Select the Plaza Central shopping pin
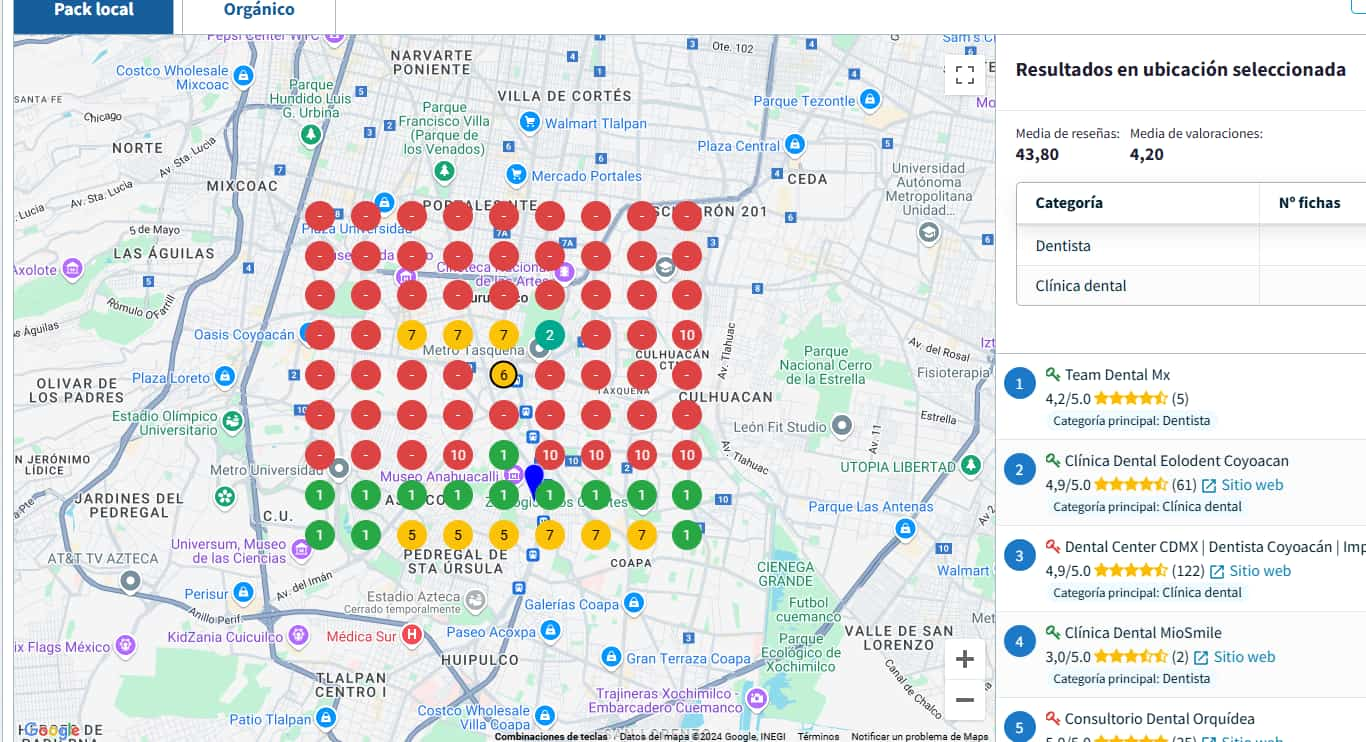 click(x=795, y=145)
